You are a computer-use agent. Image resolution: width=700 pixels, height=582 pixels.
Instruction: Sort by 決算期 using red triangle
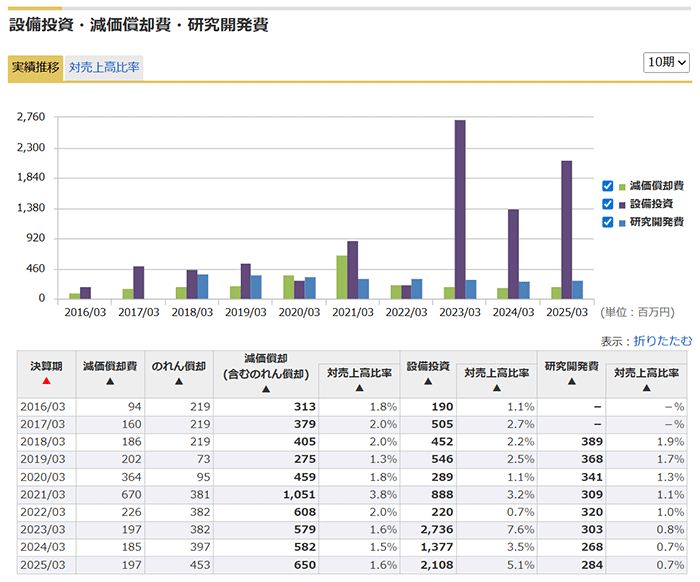tap(46, 381)
